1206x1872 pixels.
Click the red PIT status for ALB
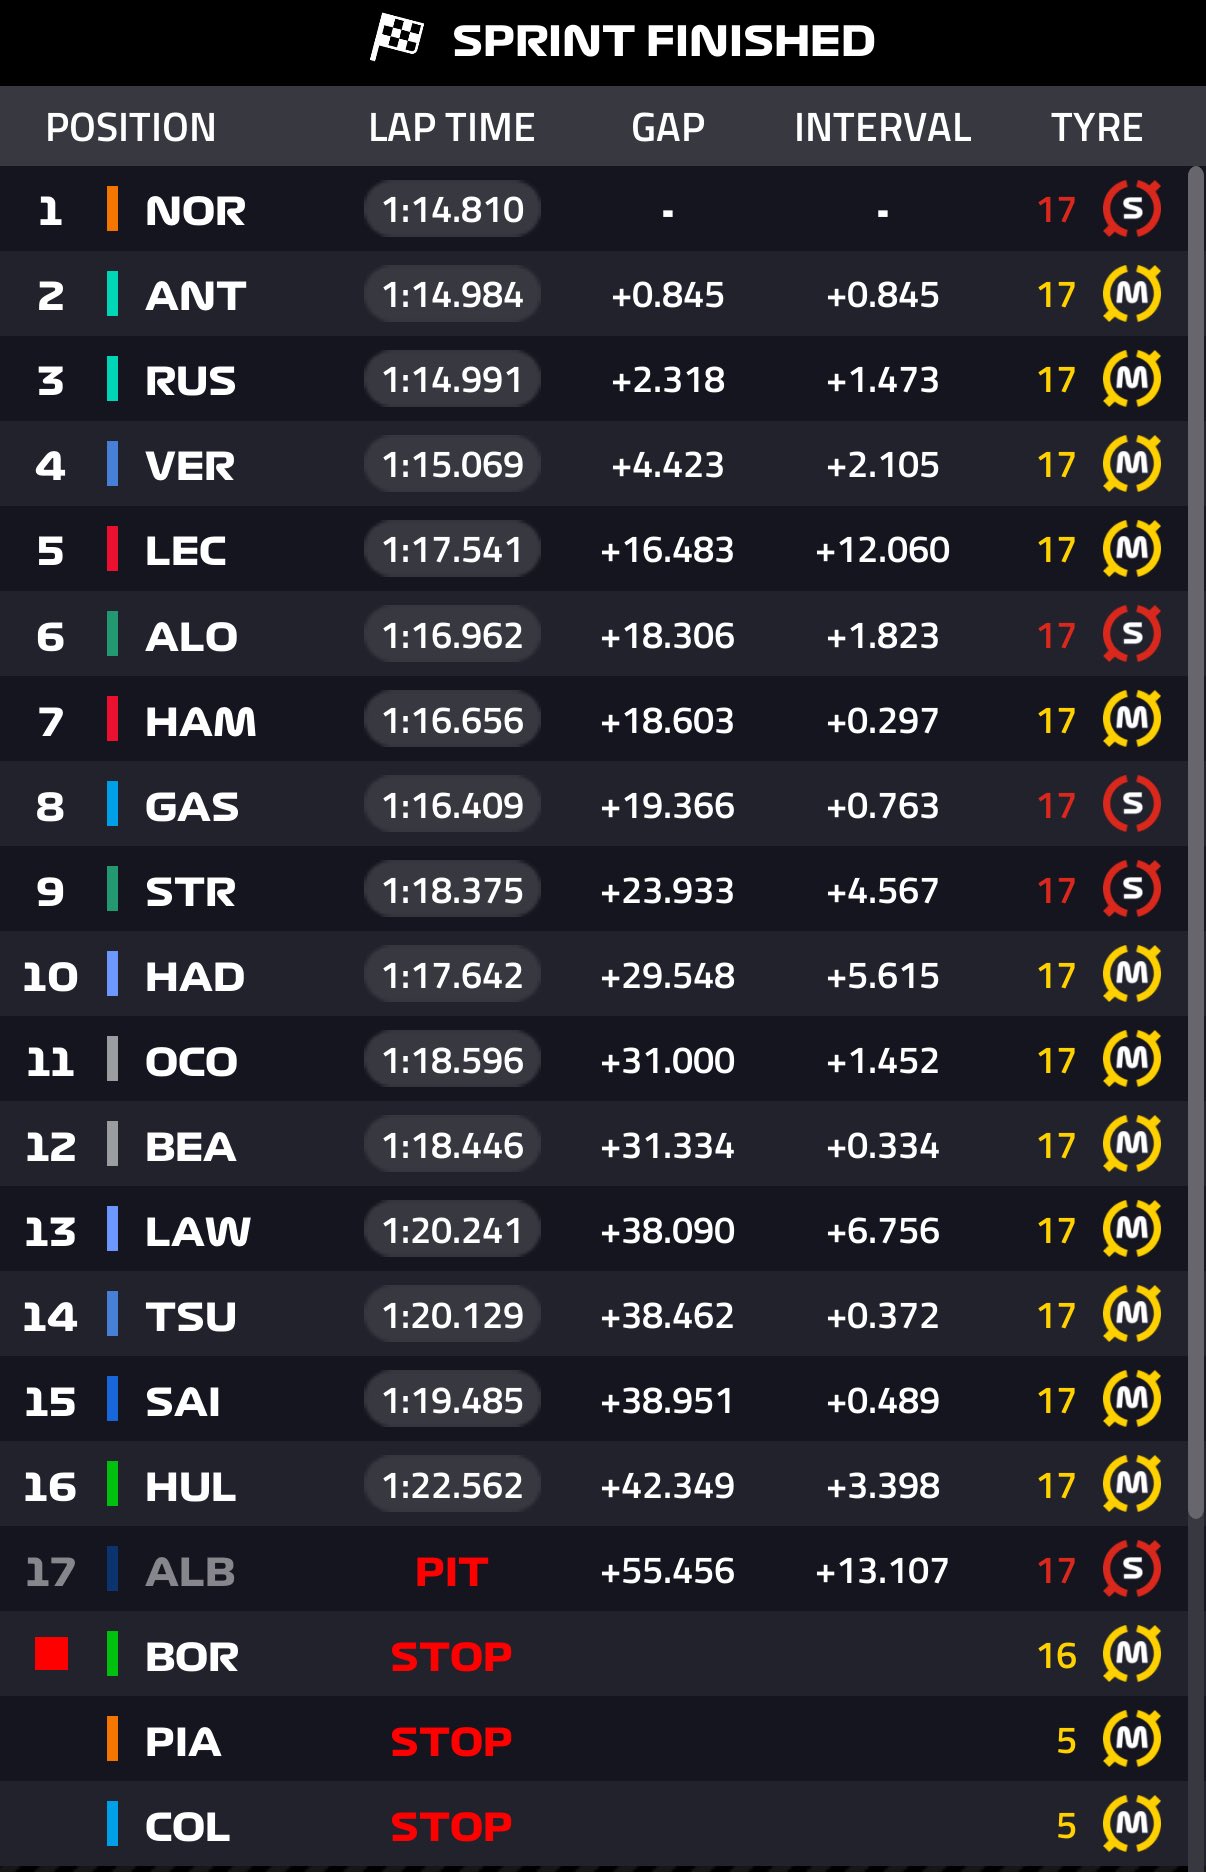pos(451,1572)
